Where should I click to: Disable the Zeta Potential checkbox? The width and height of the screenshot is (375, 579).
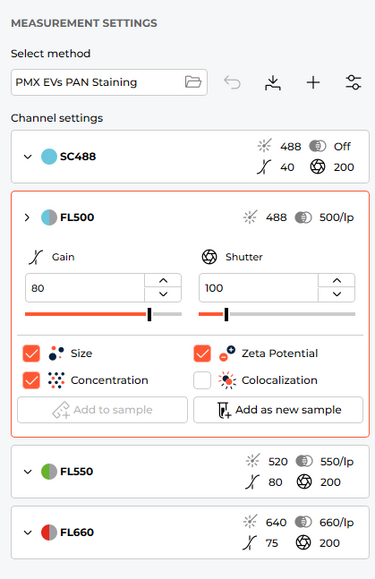click(x=202, y=353)
